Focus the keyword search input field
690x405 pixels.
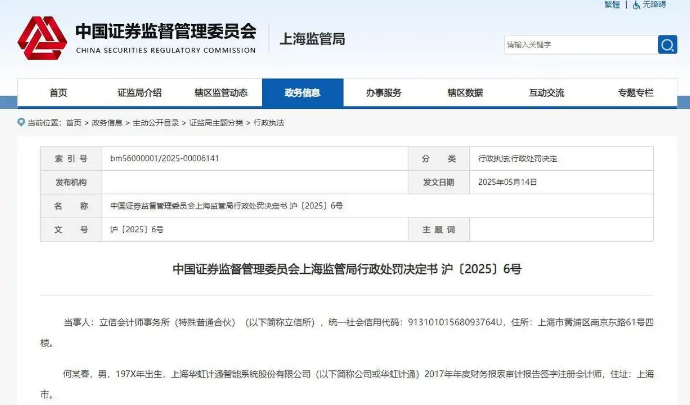coord(581,44)
